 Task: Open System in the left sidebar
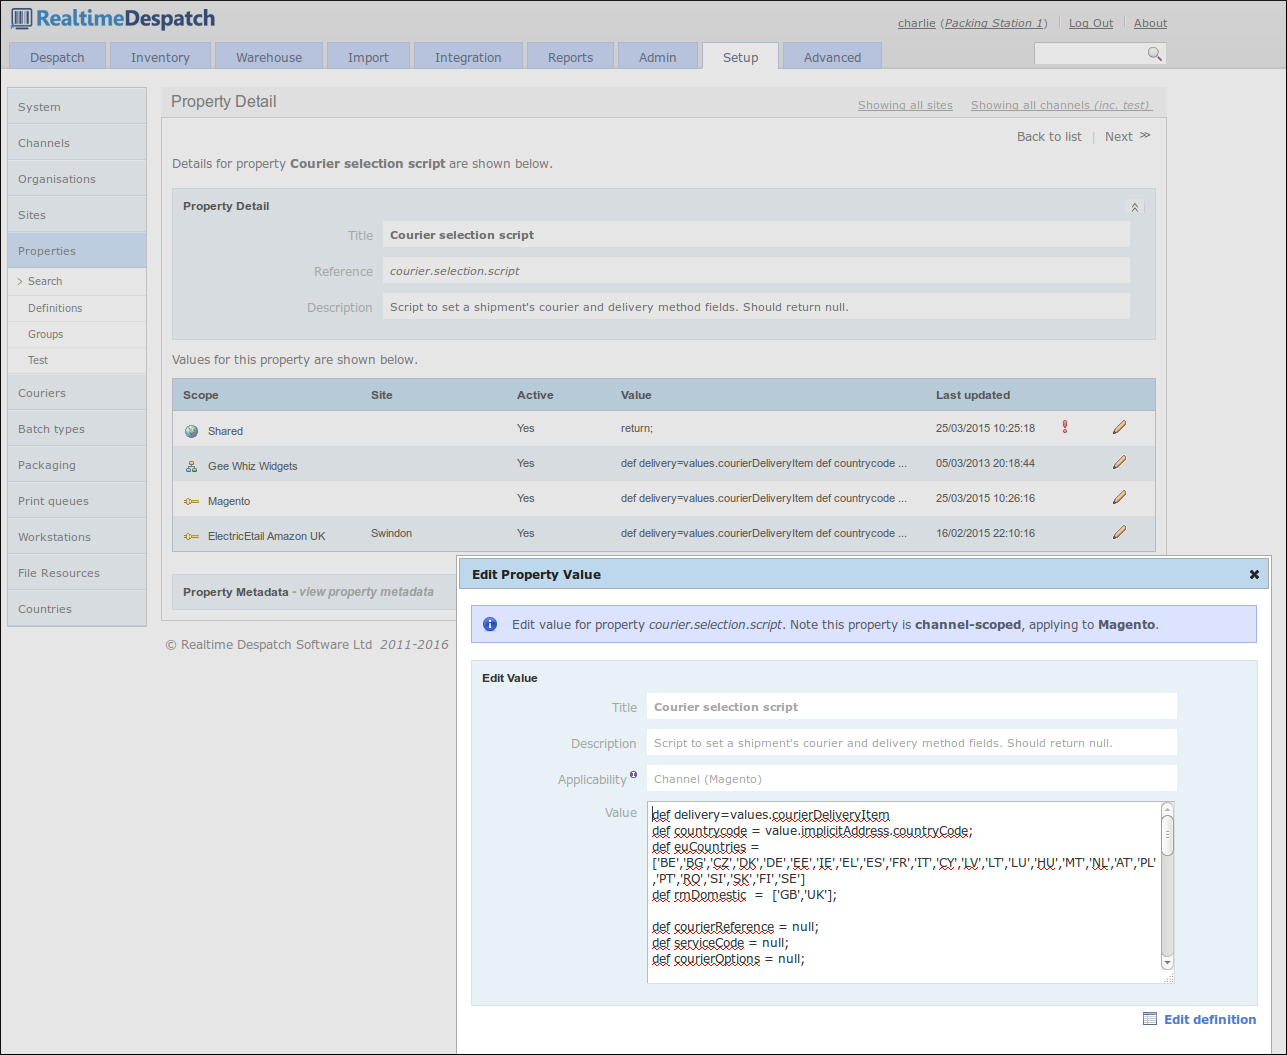[77, 107]
